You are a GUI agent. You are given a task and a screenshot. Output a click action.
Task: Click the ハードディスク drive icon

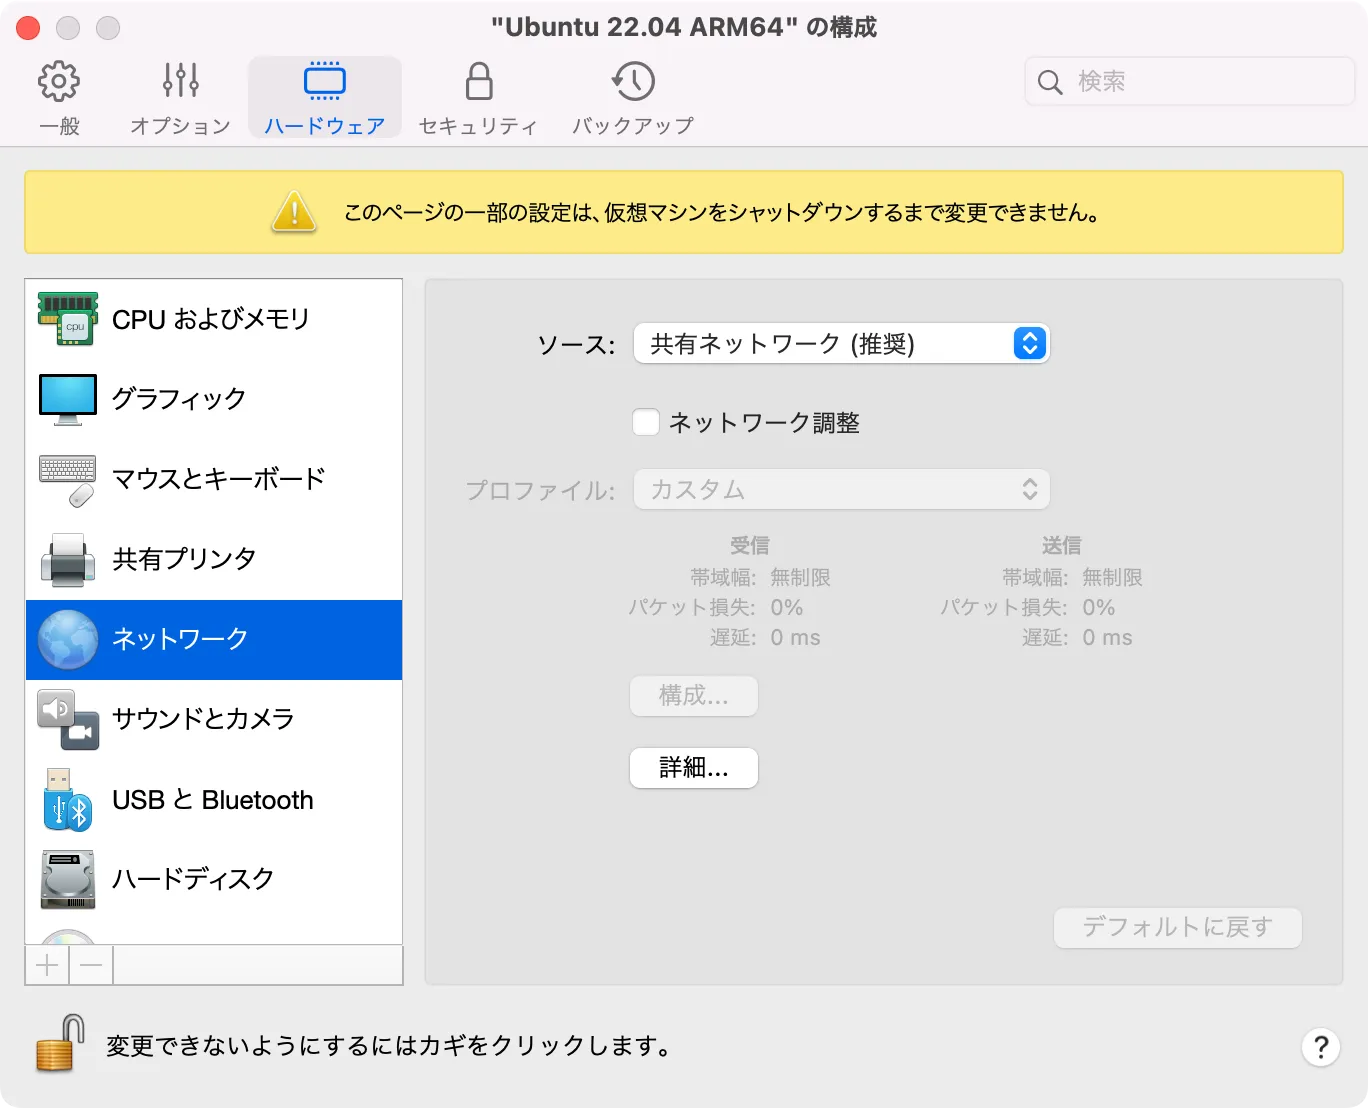tap(68, 879)
